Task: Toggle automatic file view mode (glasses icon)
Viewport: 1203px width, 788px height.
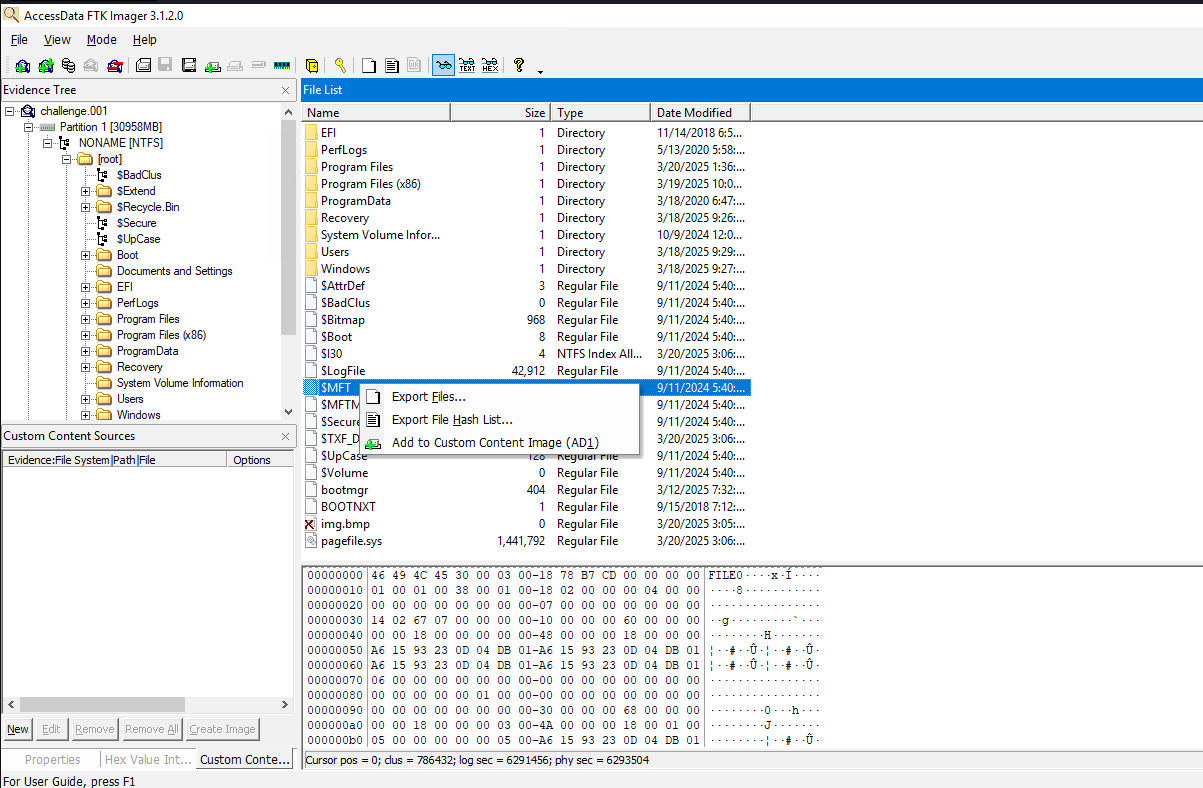Action: (443, 66)
